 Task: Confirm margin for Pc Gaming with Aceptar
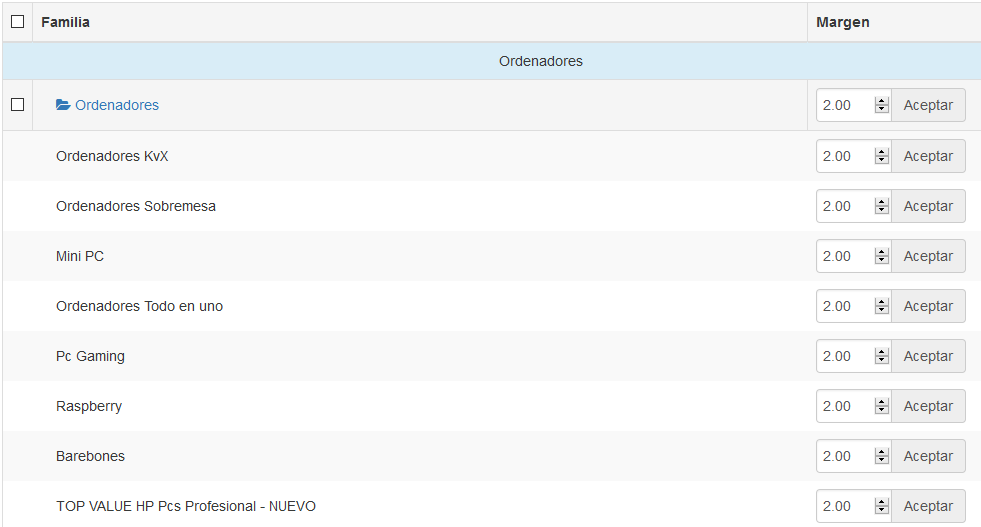(928, 356)
